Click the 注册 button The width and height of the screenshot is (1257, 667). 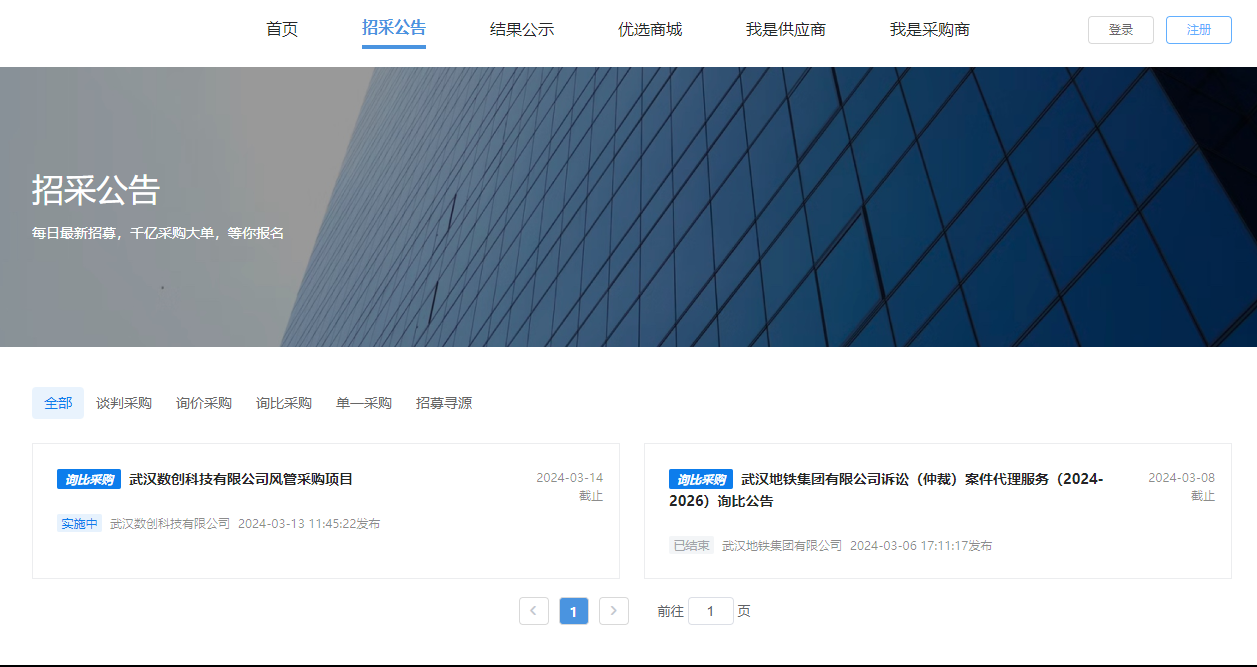[x=1199, y=30]
